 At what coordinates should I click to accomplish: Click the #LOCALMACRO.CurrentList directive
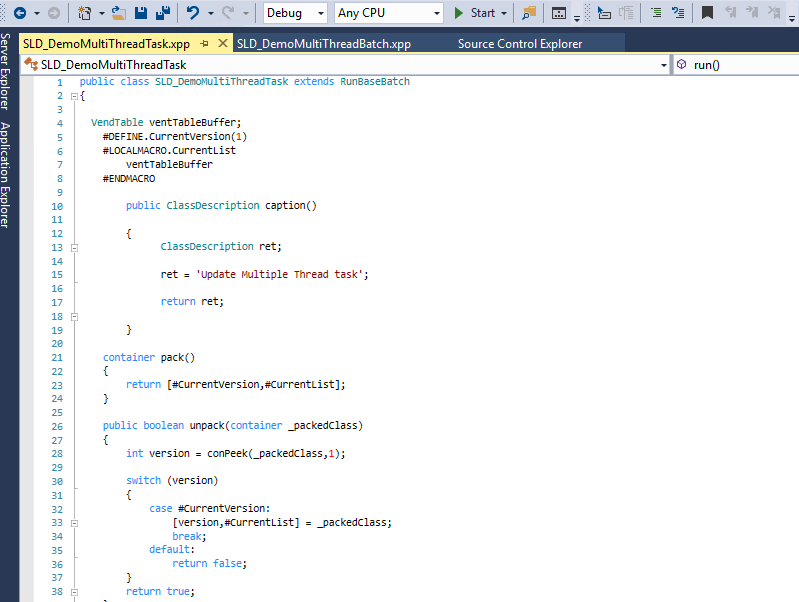(169, 150)
